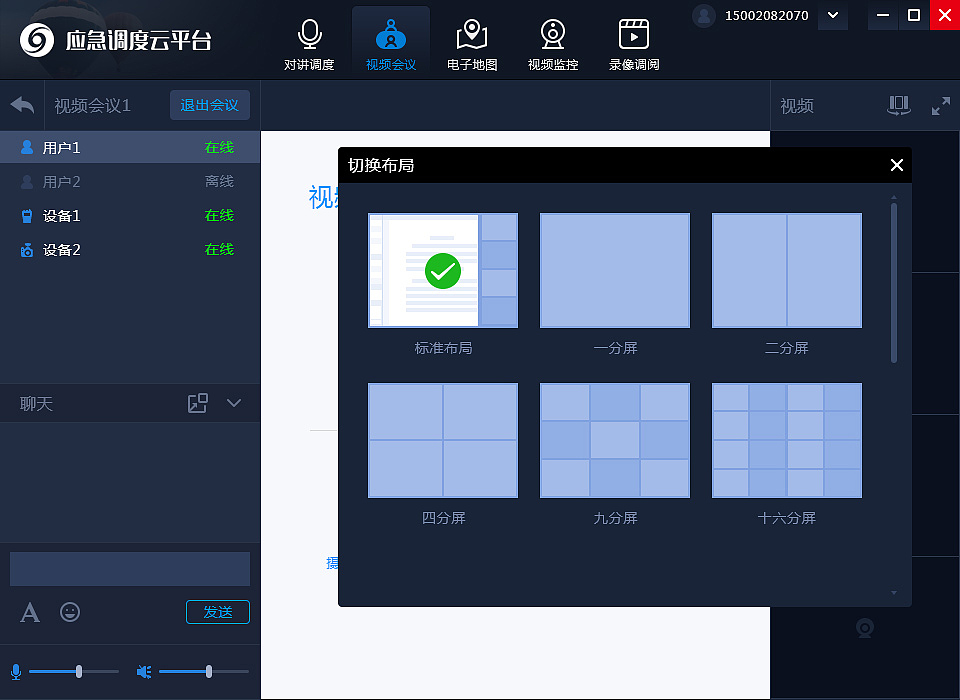This screenshot has height=700, width=960.
Task: Select 设备1 in the participant list
Action: coord(130,216)
